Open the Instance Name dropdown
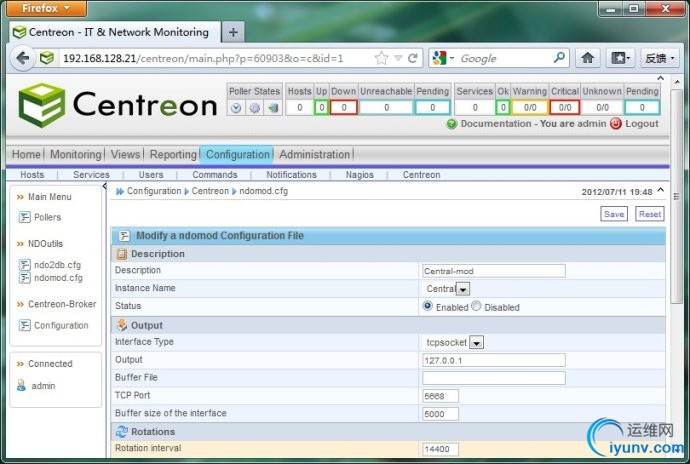 click(x=463, y=289)
